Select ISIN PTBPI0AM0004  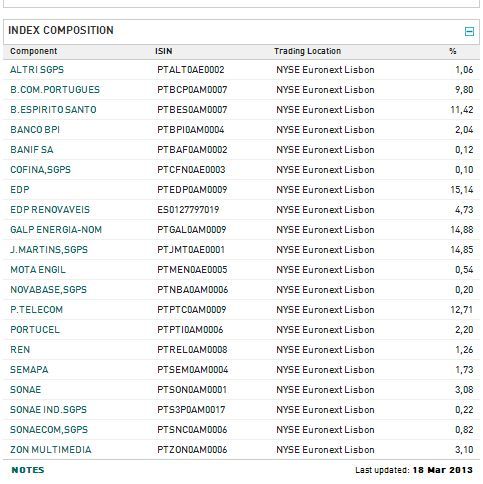[191, 130]
